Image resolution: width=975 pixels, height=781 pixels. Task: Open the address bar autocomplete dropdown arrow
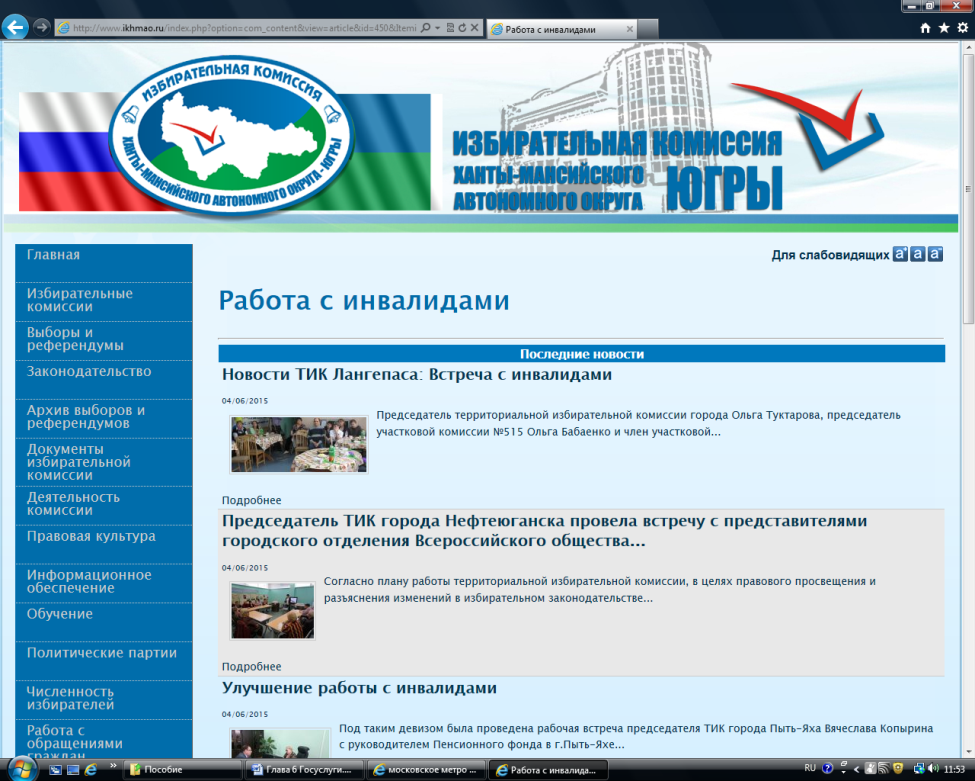[x=438, y=28]
